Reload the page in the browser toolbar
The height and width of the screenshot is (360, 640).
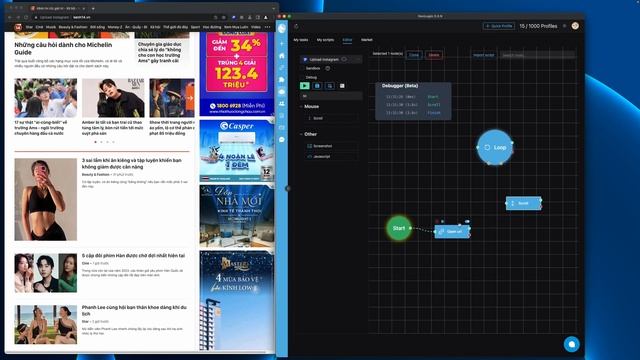[26, 18]
